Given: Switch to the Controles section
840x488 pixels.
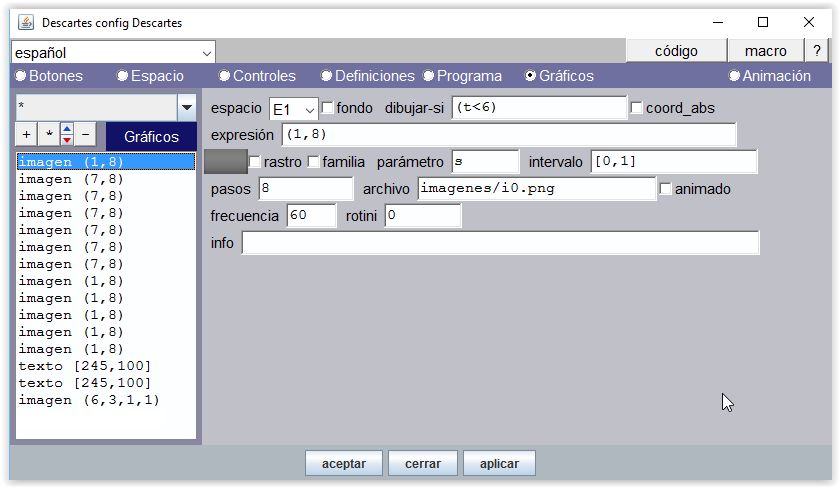Looking at the screenshot, I should 226,76.
